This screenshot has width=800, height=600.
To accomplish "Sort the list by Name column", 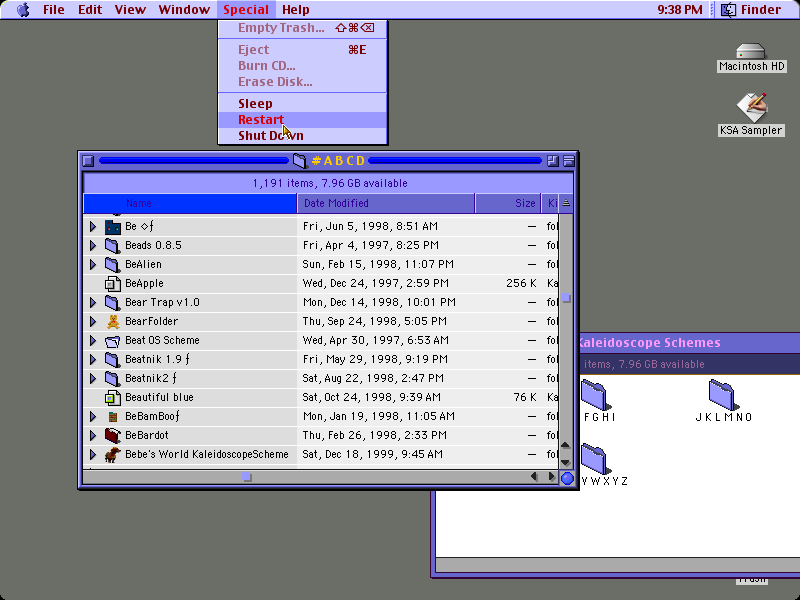I will (190, 203).
